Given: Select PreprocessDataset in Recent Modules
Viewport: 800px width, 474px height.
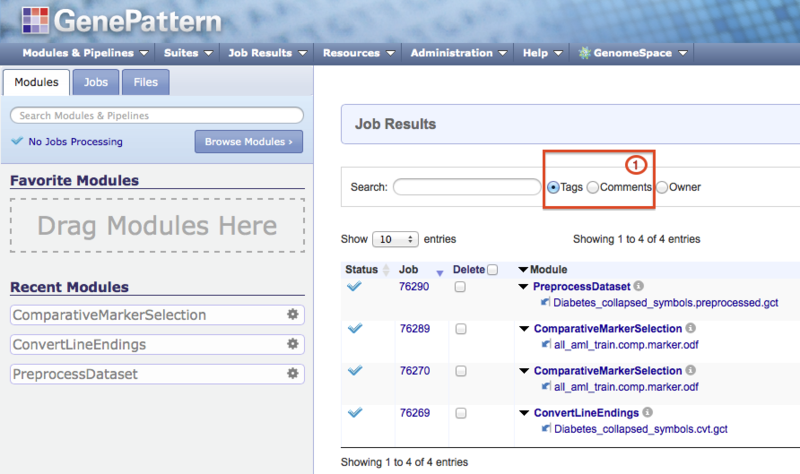Looking at the screenshot, I should [x=157, y=374].
